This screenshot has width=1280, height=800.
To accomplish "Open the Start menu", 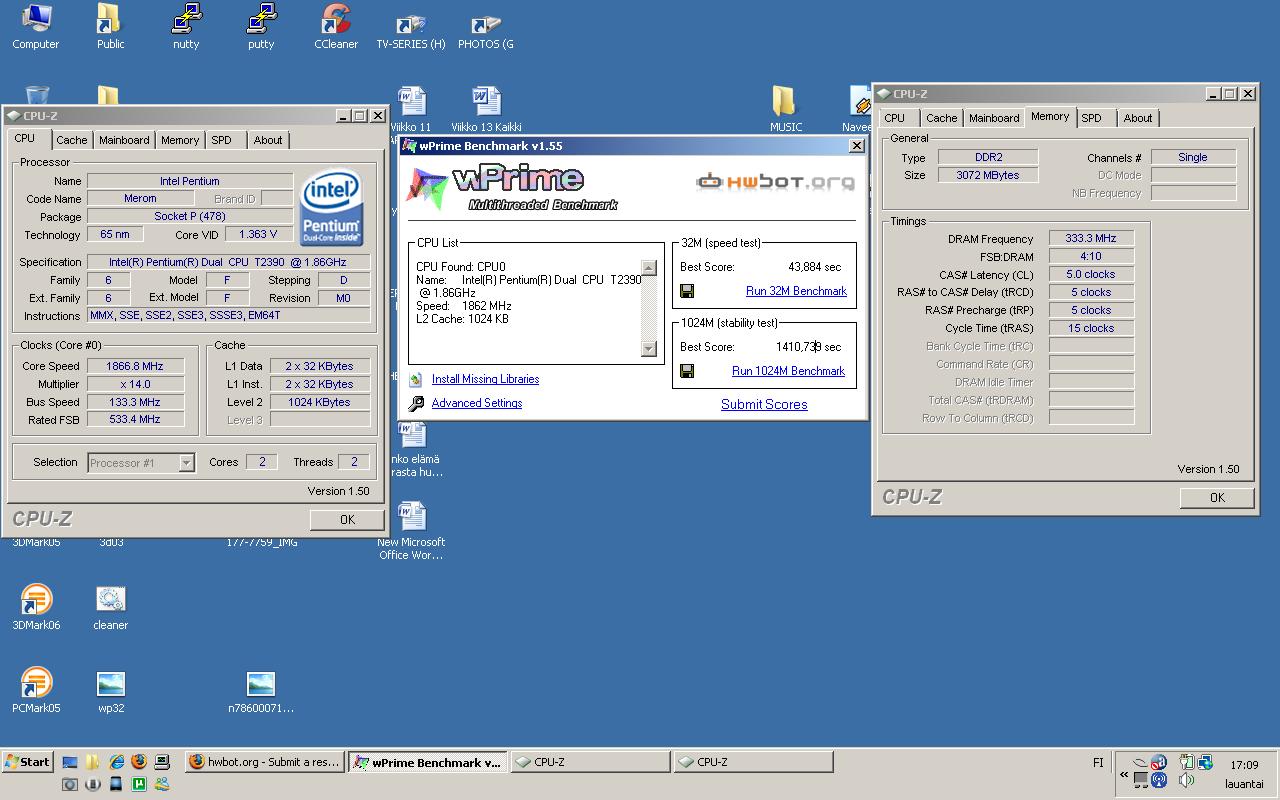I will click(x=27, y=762).
